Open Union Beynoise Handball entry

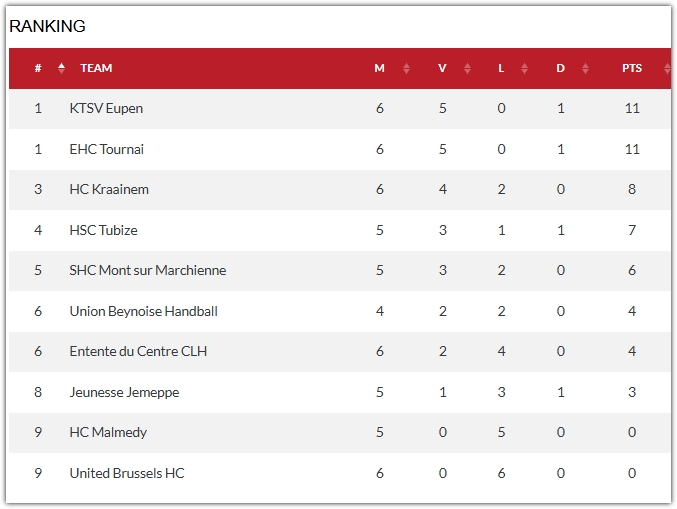click(x=143, y=311)
